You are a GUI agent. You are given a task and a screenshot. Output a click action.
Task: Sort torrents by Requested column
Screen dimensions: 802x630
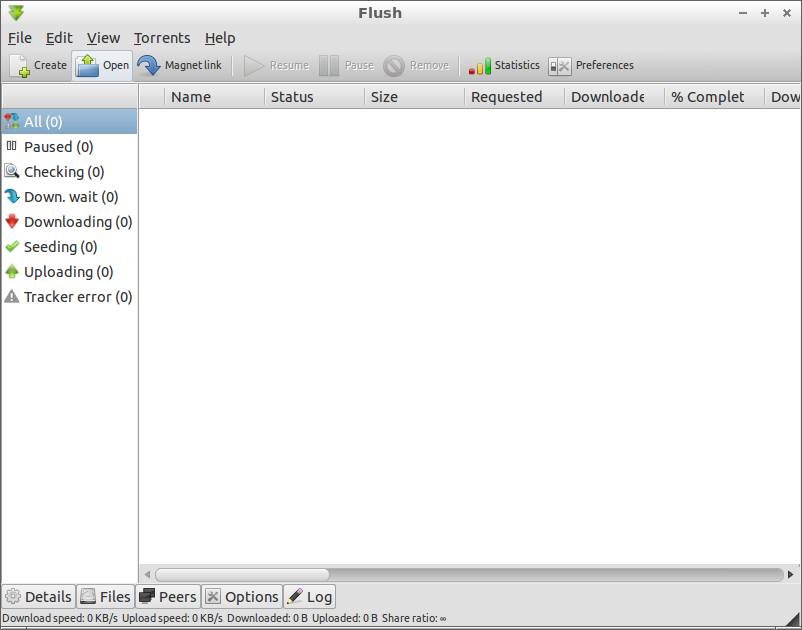pyautogui.click(x=515, y=97)
